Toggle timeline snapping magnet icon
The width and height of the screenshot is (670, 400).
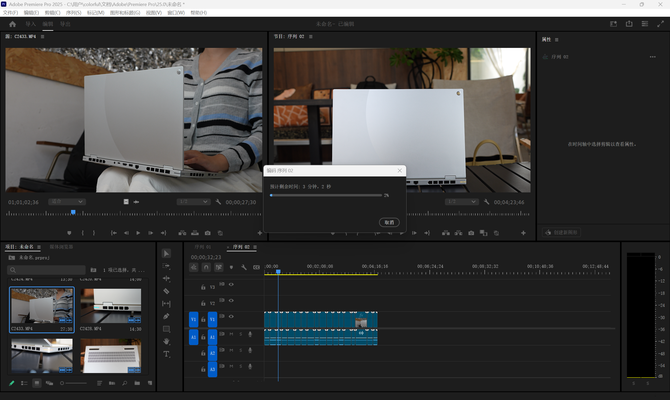pos(206,267)
